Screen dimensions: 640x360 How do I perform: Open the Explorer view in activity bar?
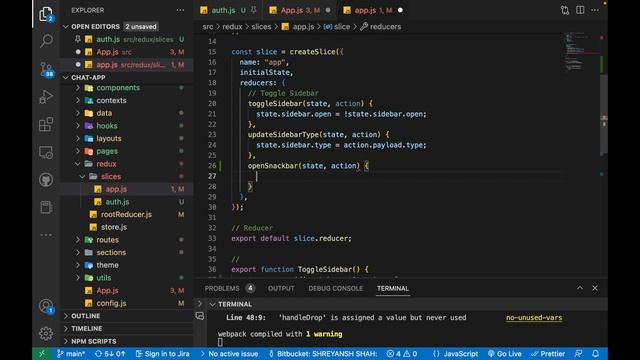[x=46, y=14]
